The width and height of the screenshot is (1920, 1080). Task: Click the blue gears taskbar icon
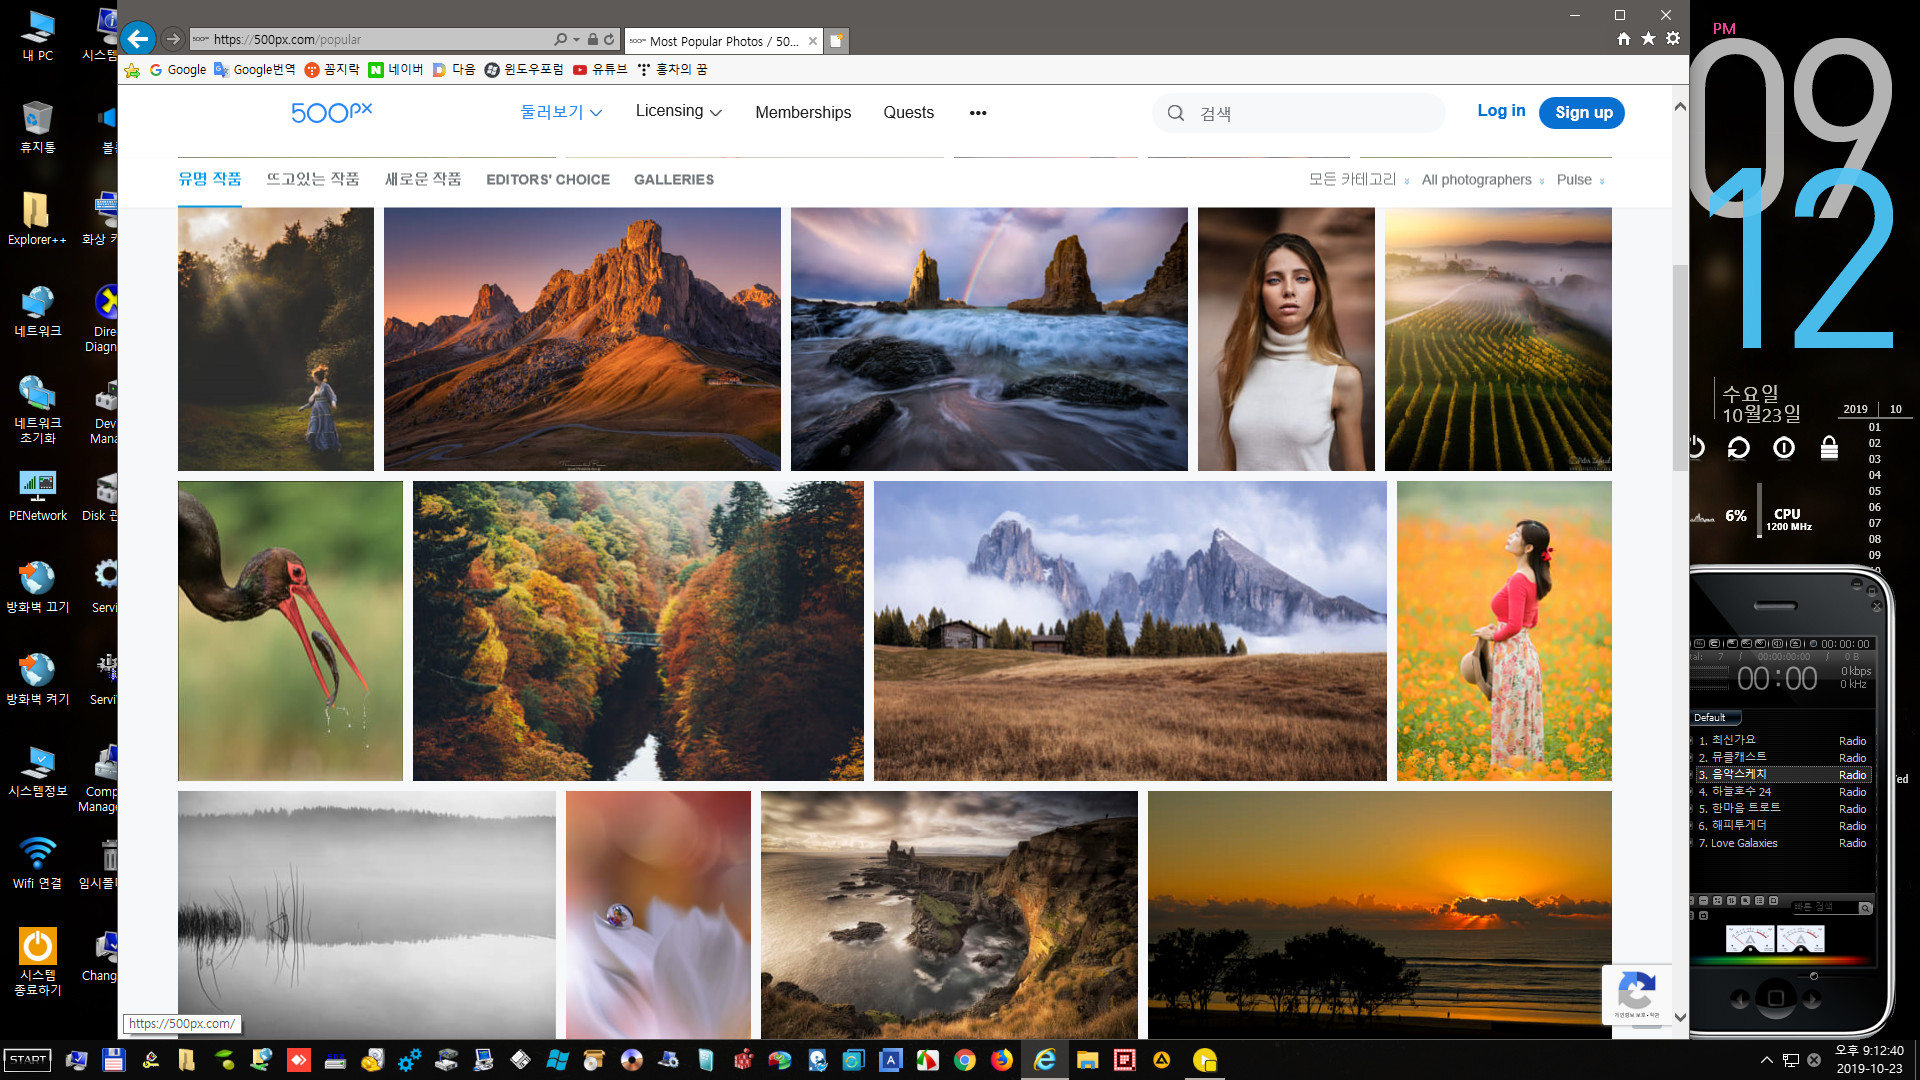pyautogui.click(x=409, y=1060)
